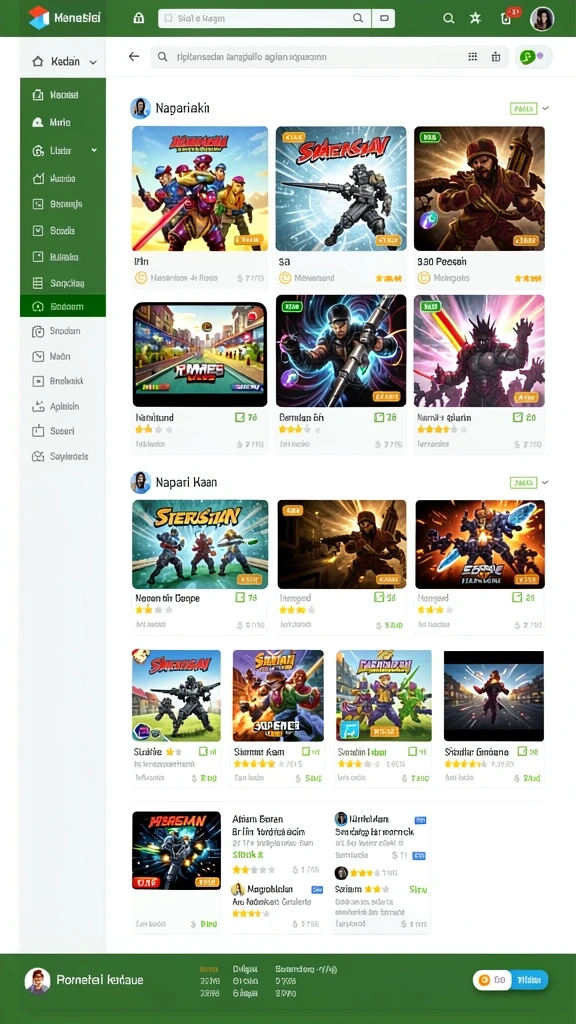The image size is (576, 1024).
Task: Expand the Kedan dropdown at the sidebar top
Action: pyautogui.click(x=93, y=62)
